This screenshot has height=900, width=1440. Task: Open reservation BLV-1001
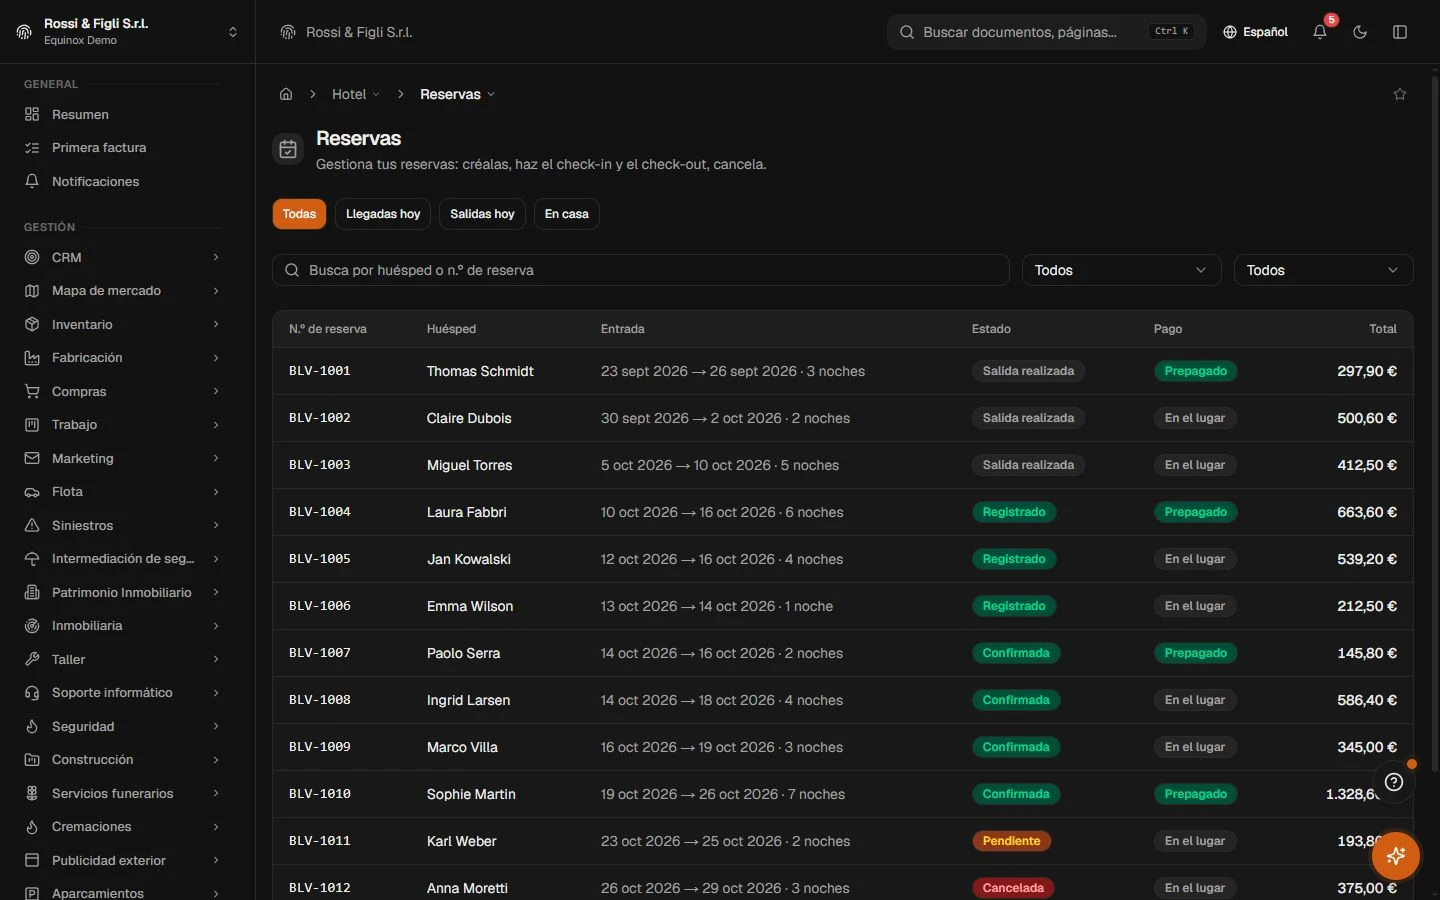coord(320,371)
